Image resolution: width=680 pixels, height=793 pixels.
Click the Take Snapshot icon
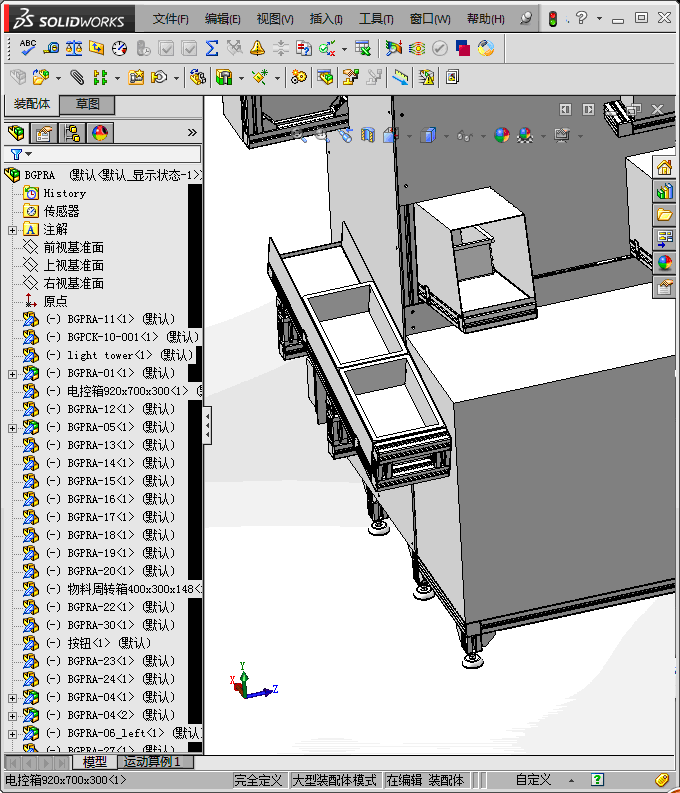pos(452,77)
